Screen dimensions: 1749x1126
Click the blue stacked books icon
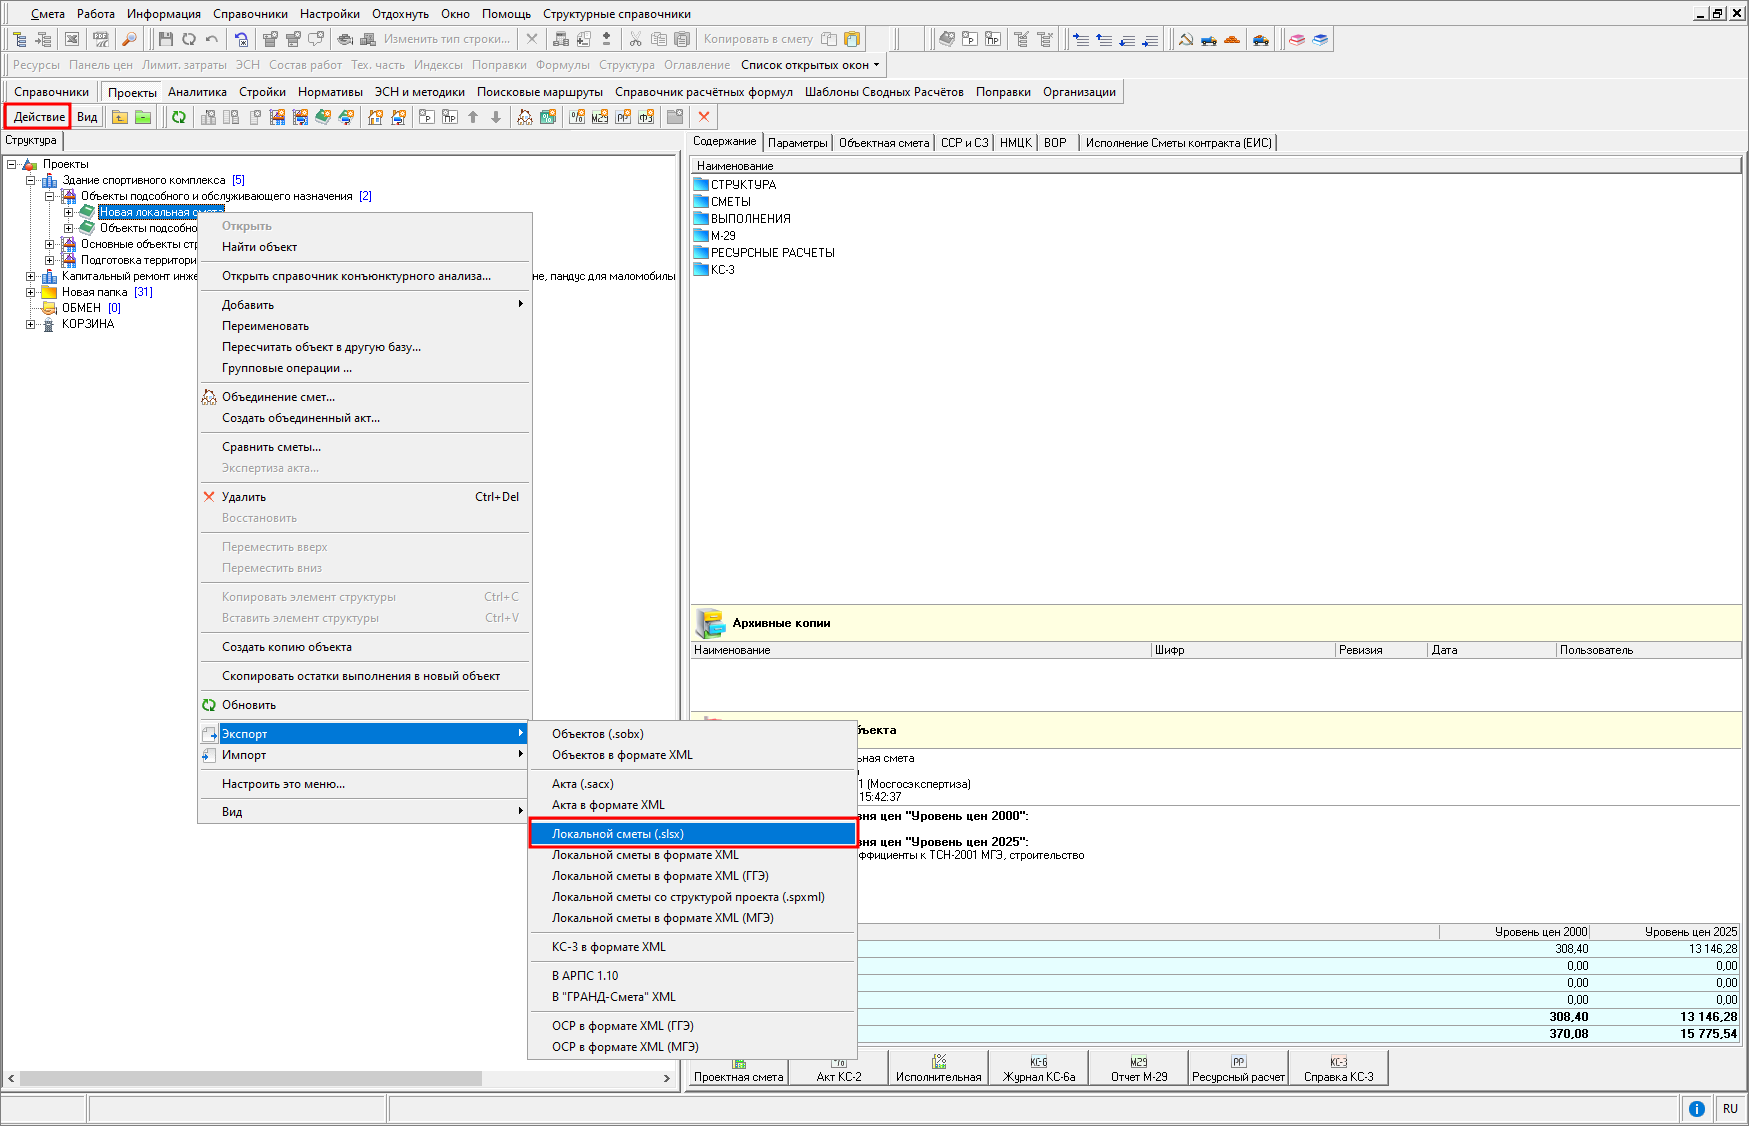click(x=1320, y=39)
